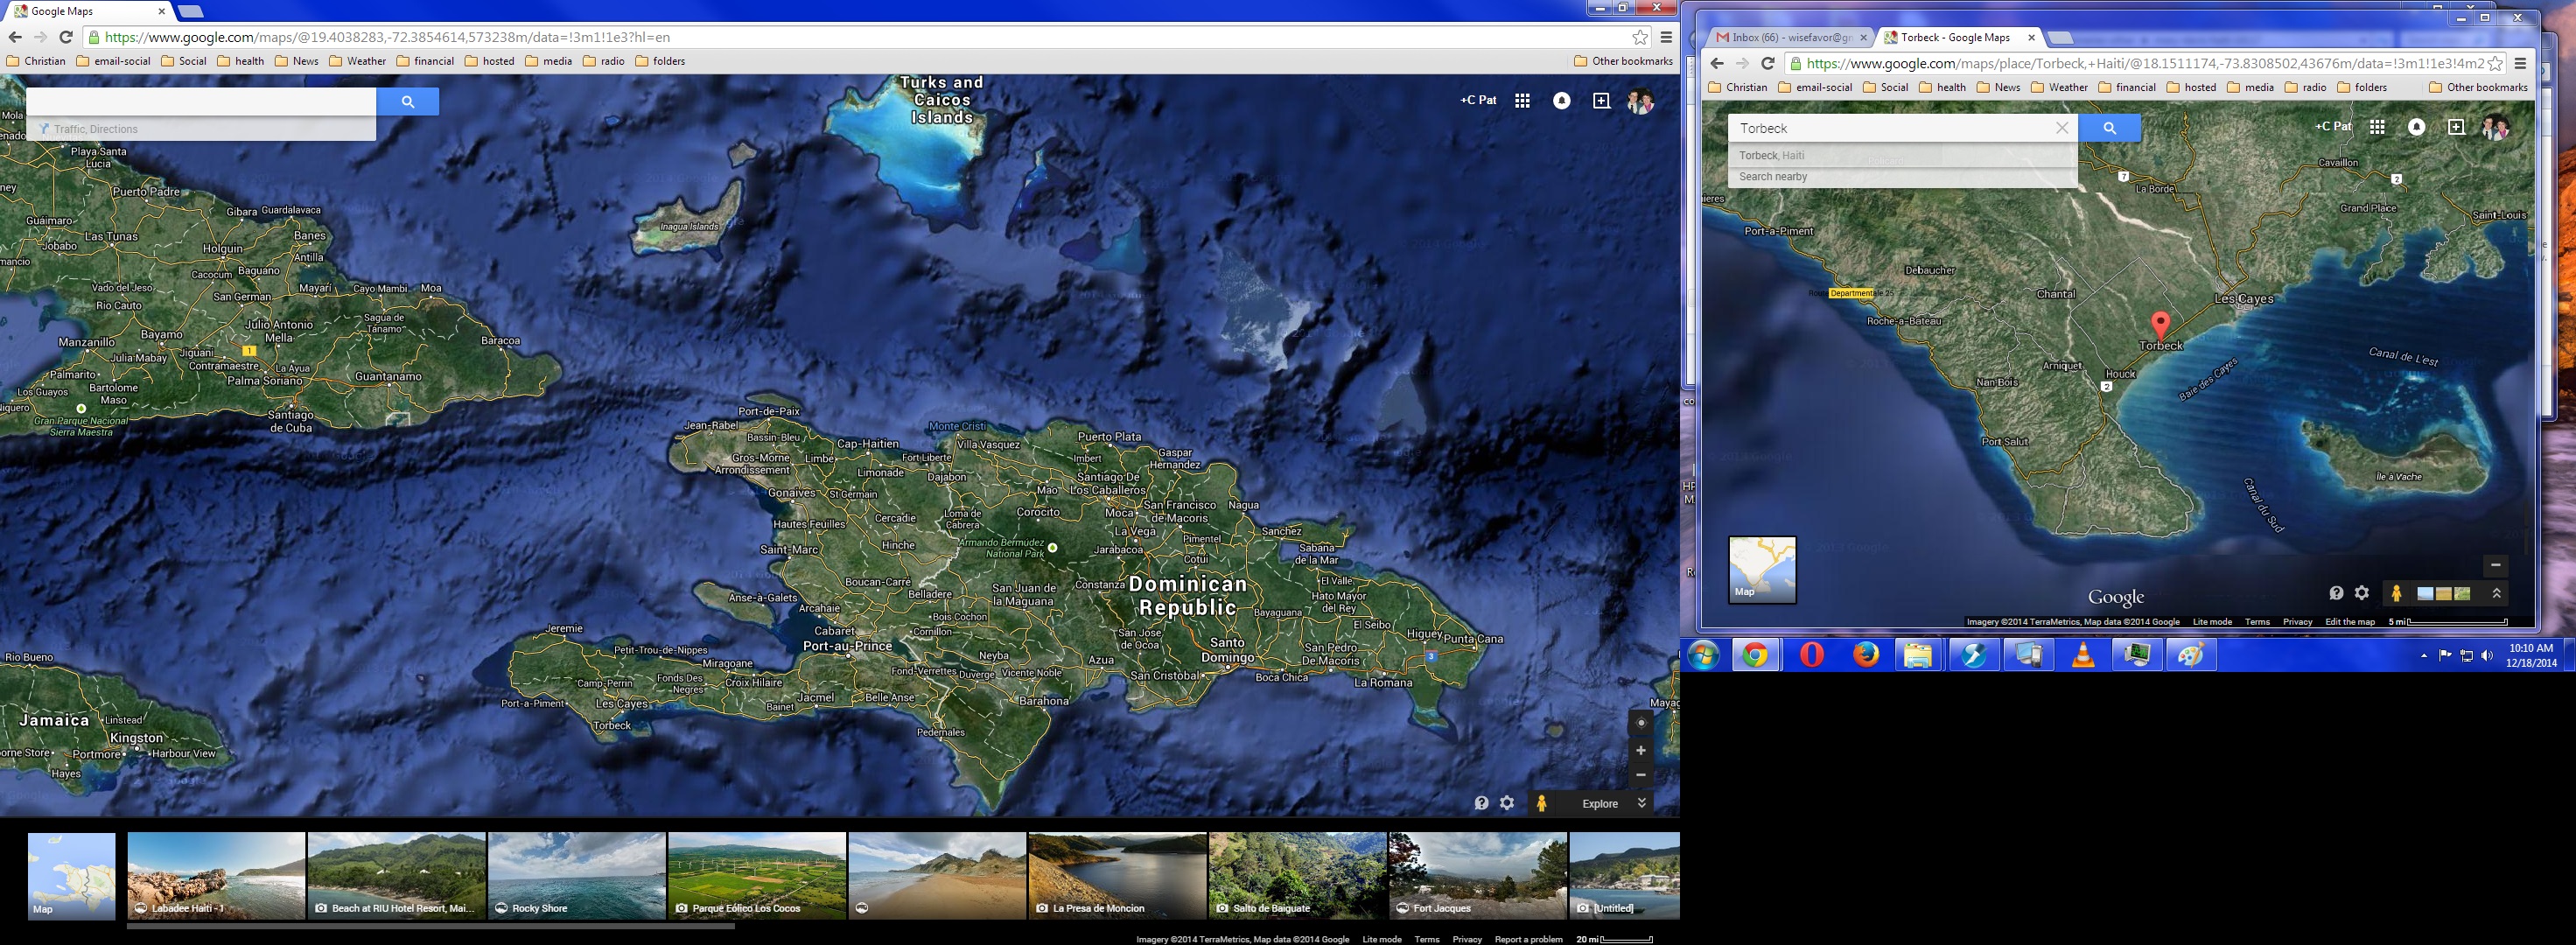Open settings gear in Torbeck window
The image size is (2576, 945).
(x=2362, y=593)
